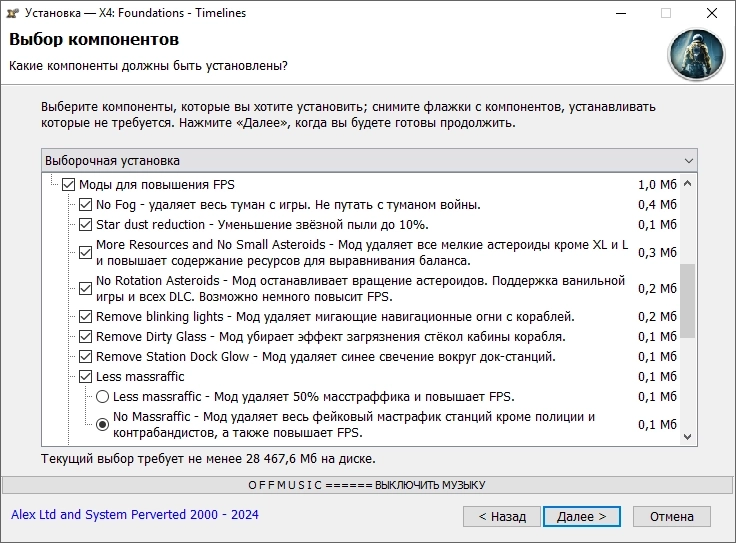Click the installer icon in title bar

point(12,13)
